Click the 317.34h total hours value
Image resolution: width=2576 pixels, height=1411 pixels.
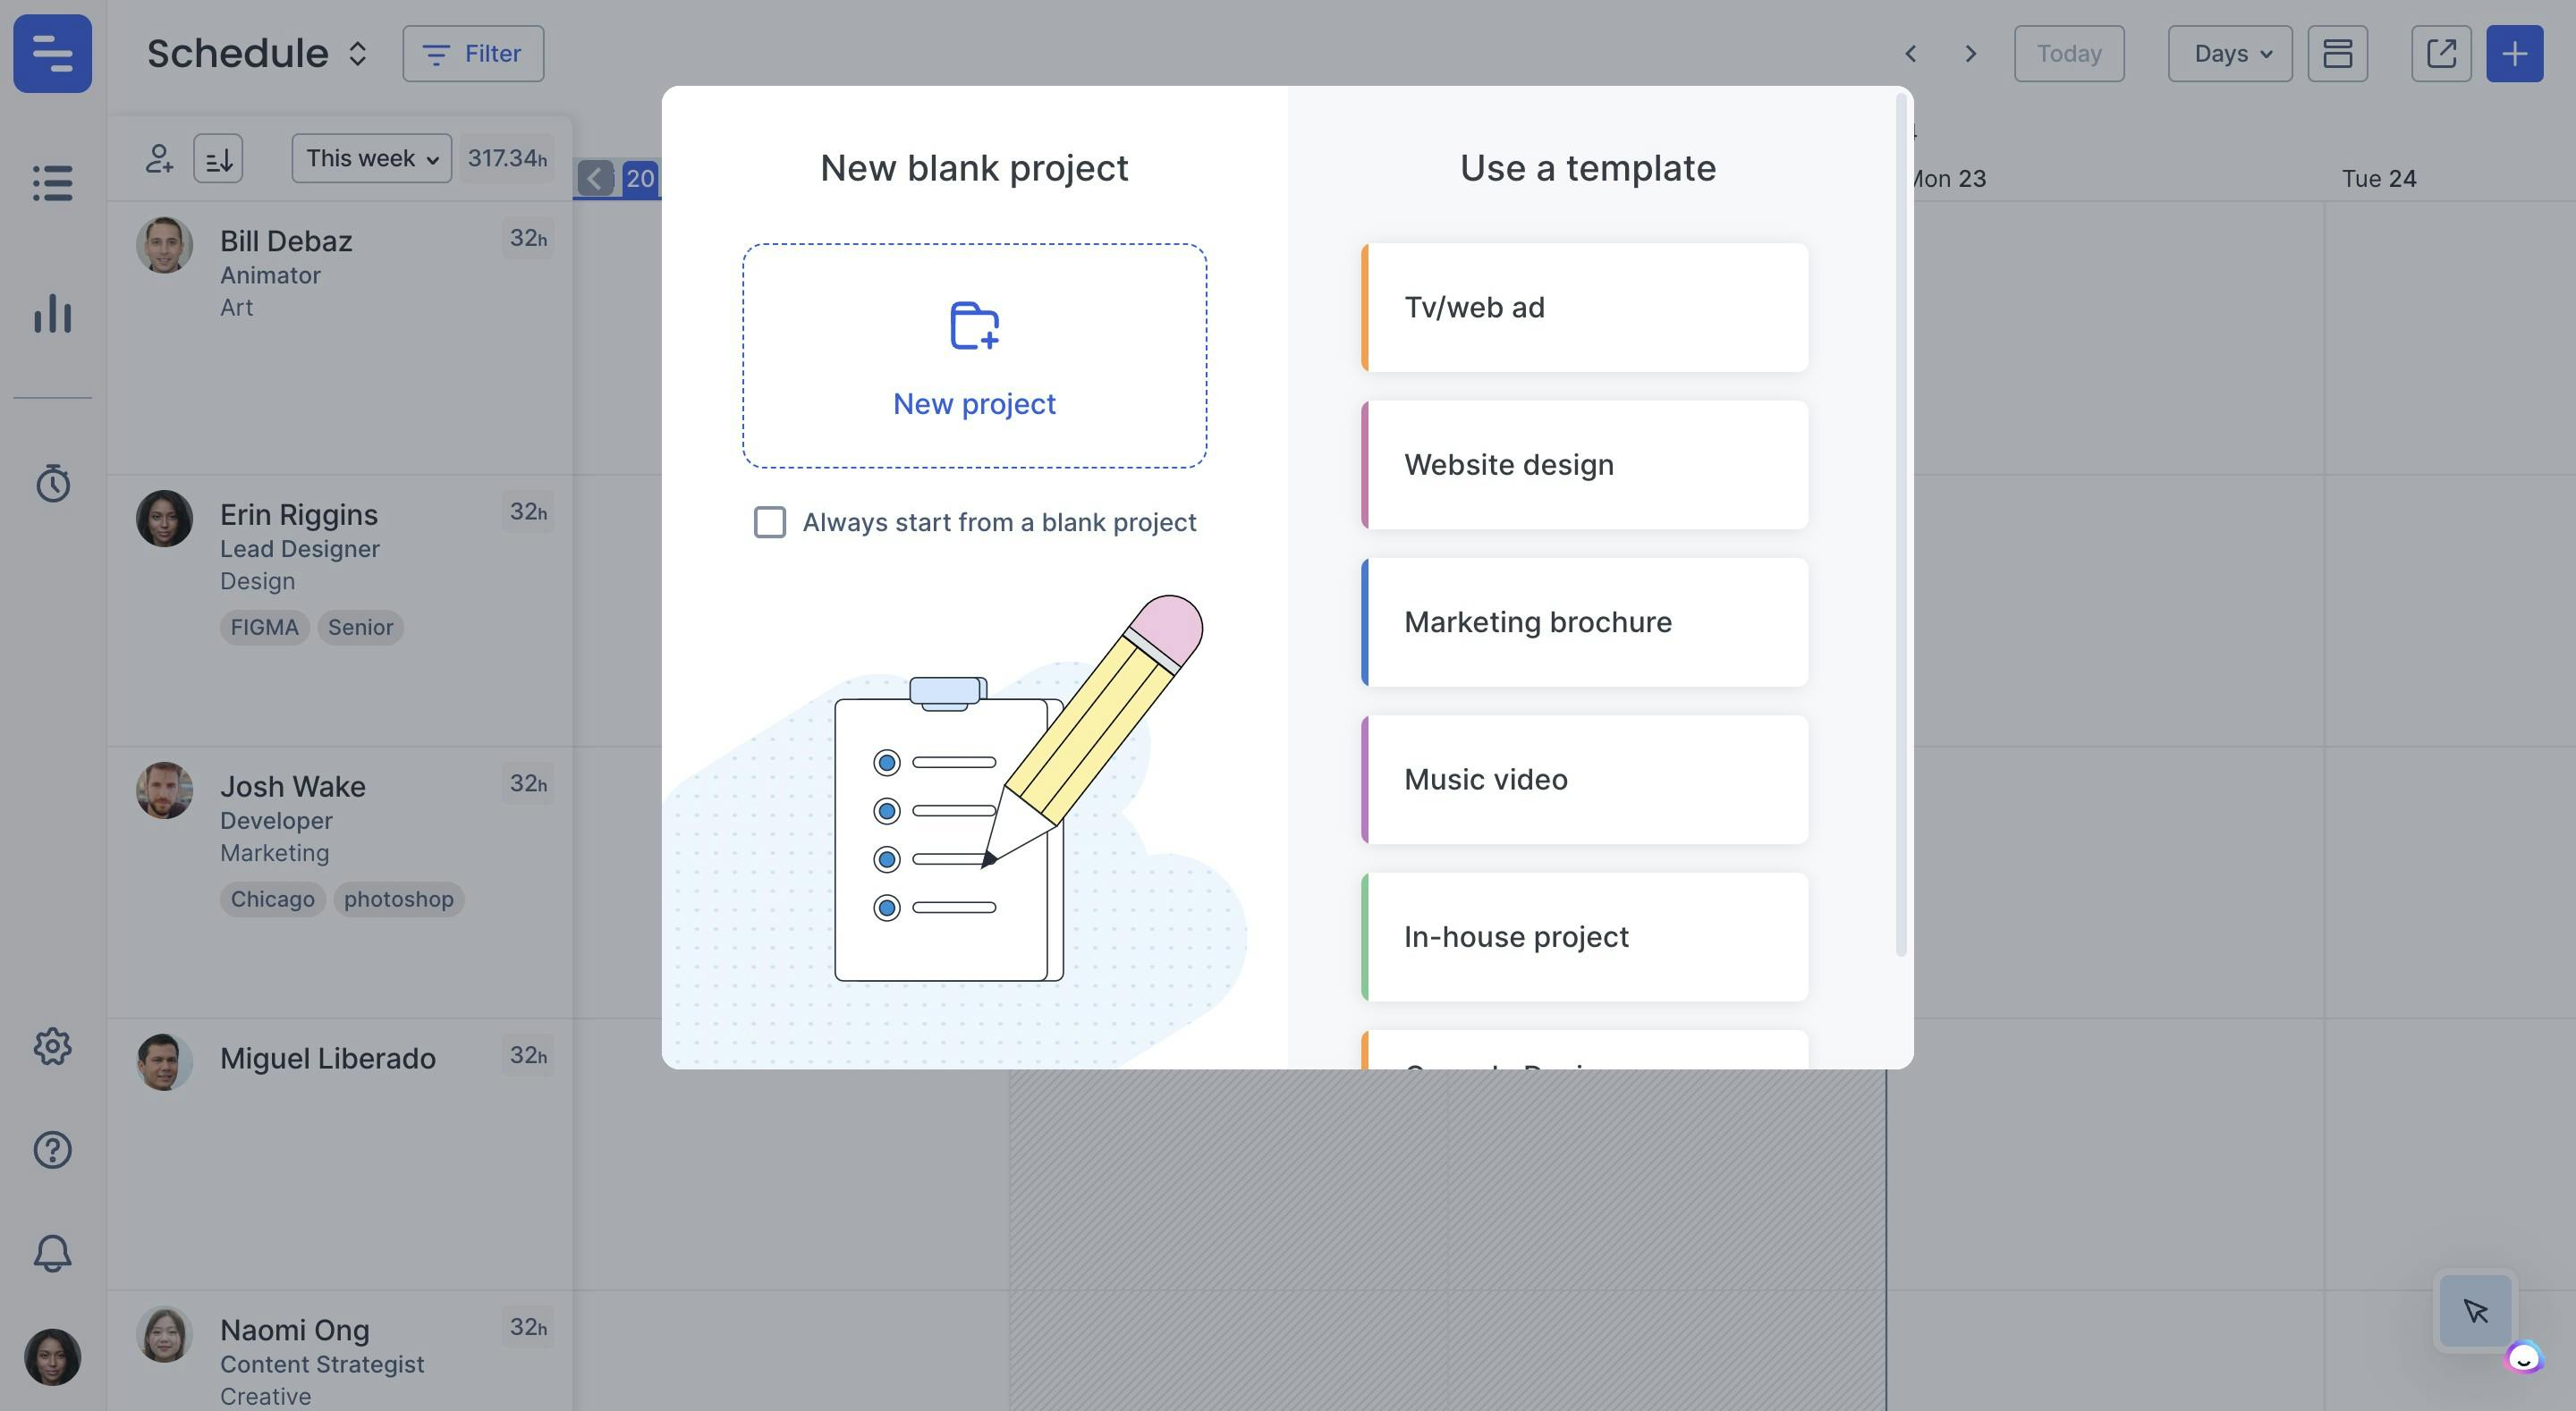pos(508,158)
